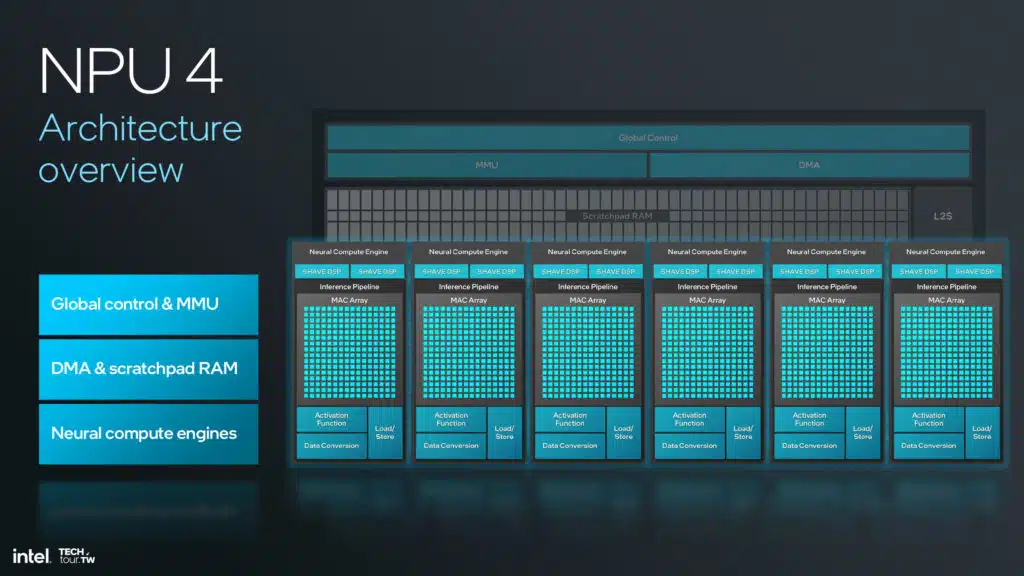Viewport: 1024px width, 576px height.
Task: Click the DMA block in diagram
Action: click(x=809, y=165)
